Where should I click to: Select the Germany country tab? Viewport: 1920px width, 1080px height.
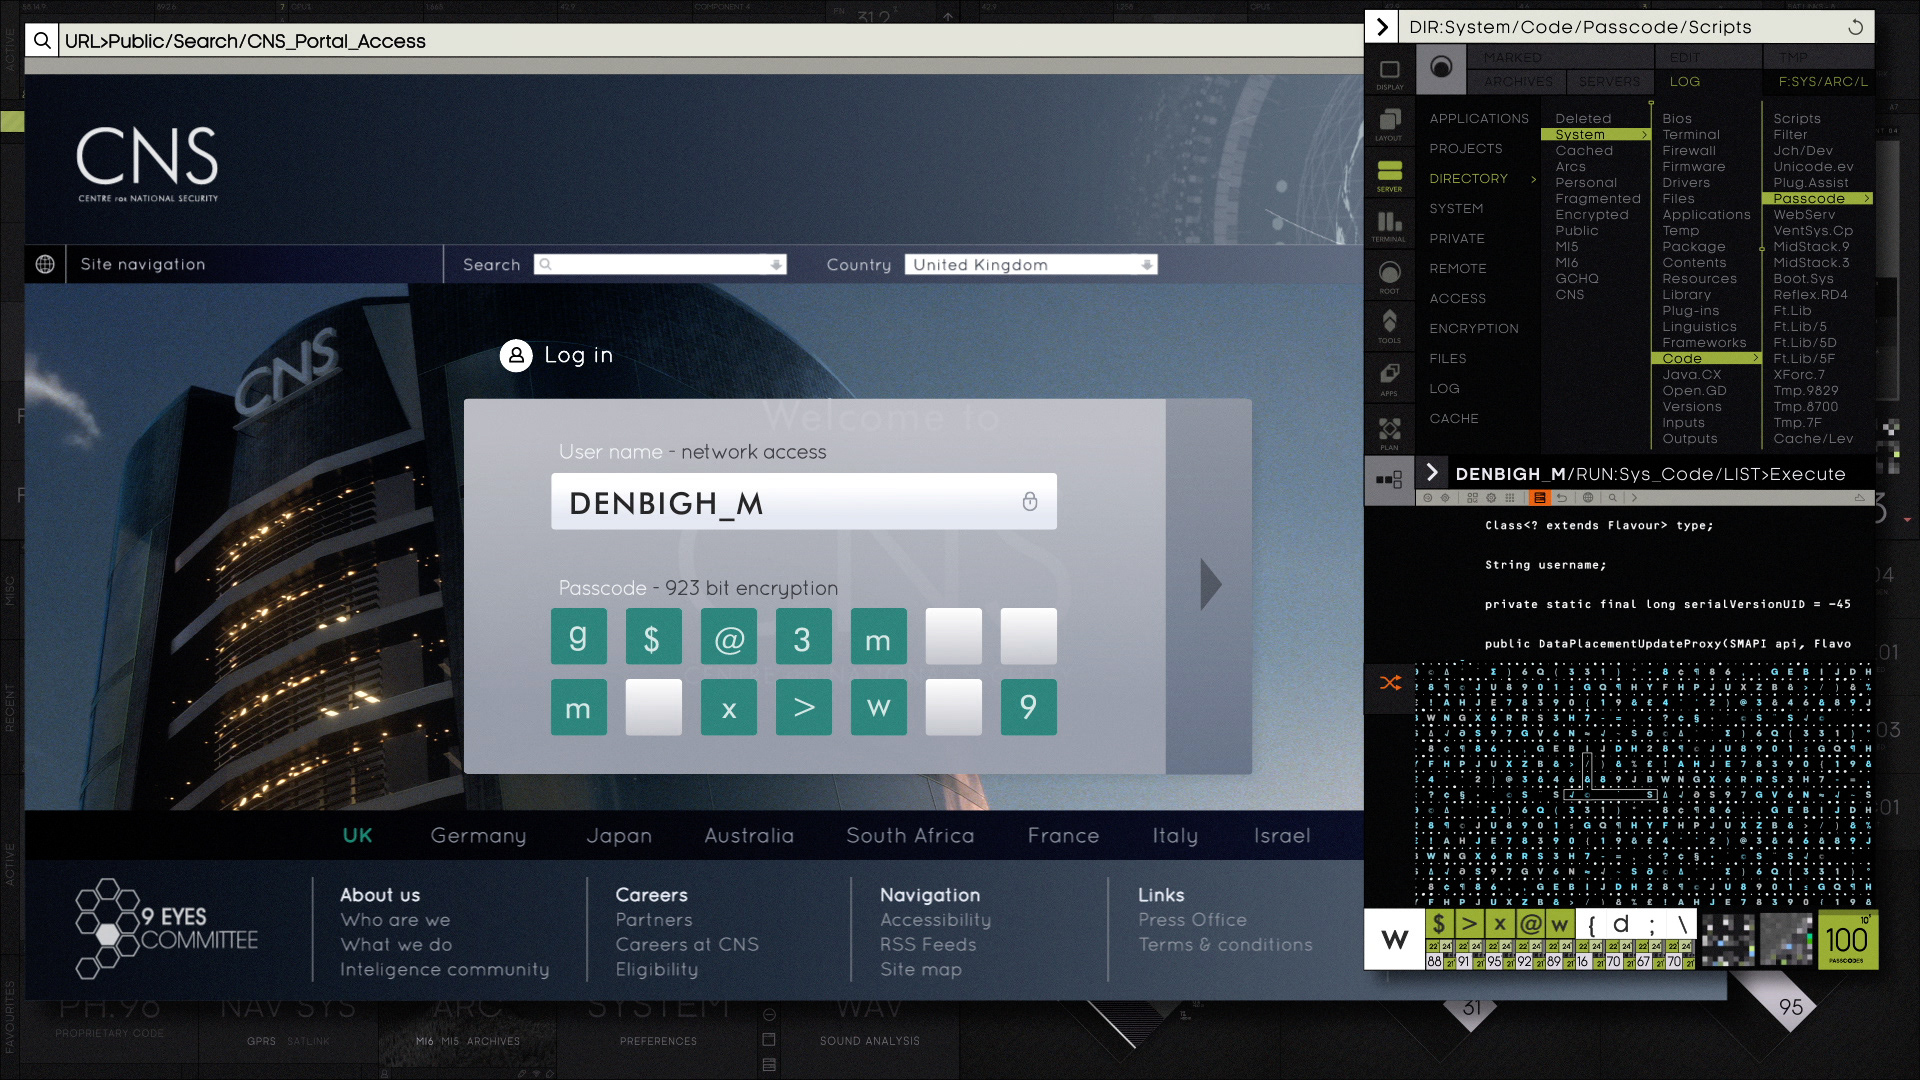coord(478,836)
